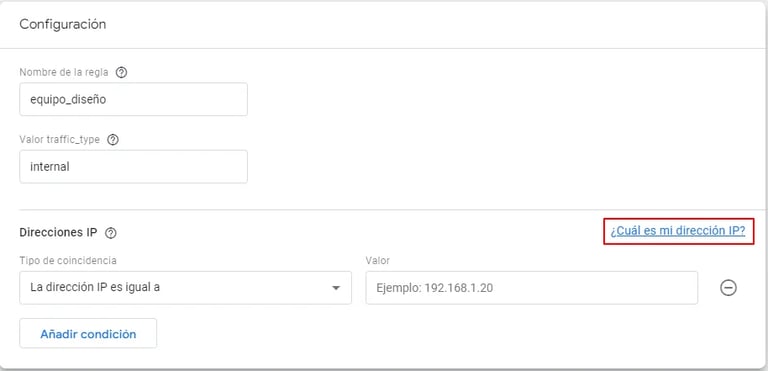Click the 'Direcciones IP' section heading
Viewport: 768px width, 371px height.
(58, 232)
